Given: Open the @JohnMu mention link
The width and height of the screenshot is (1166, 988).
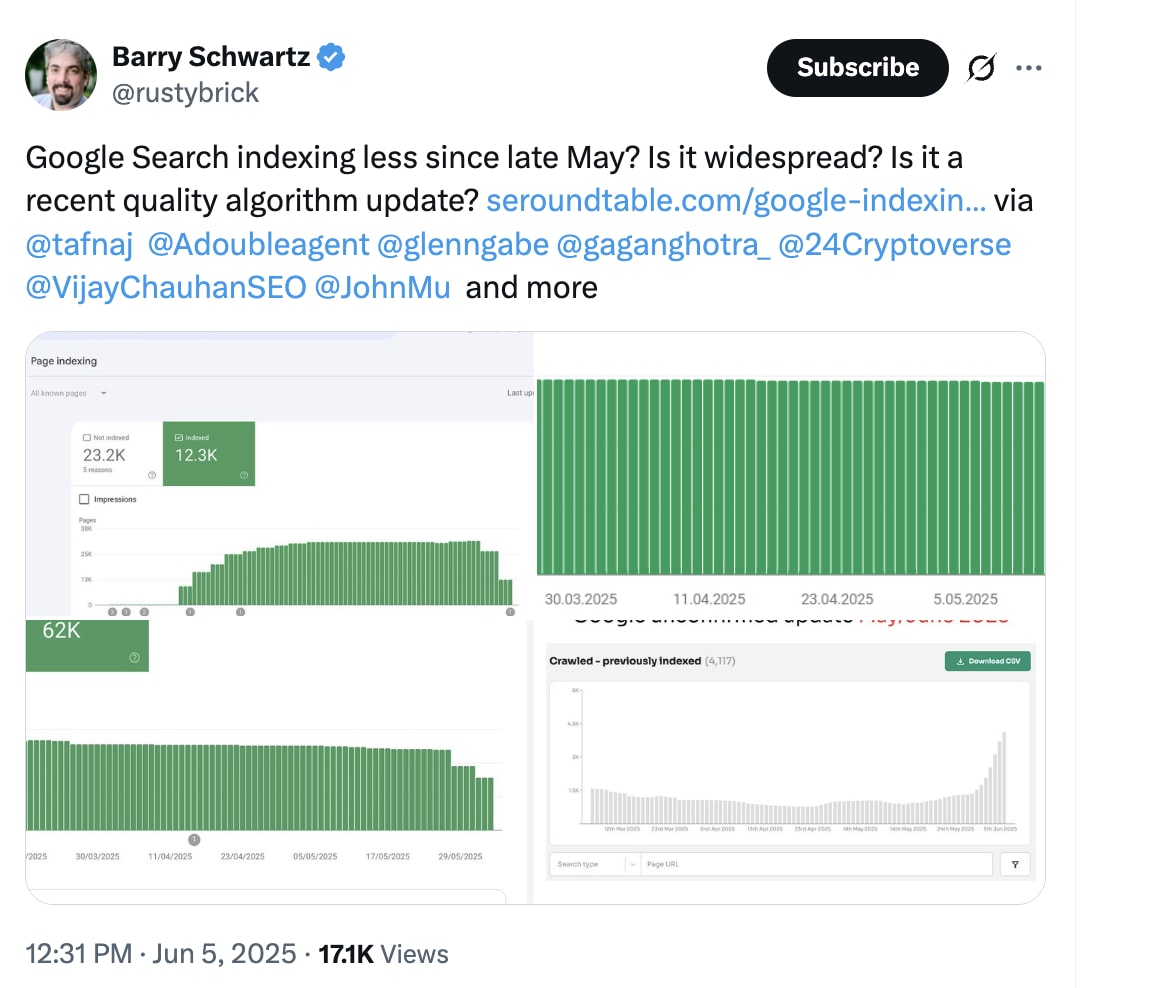Looking at the screenshot, I should pos(382,288).
